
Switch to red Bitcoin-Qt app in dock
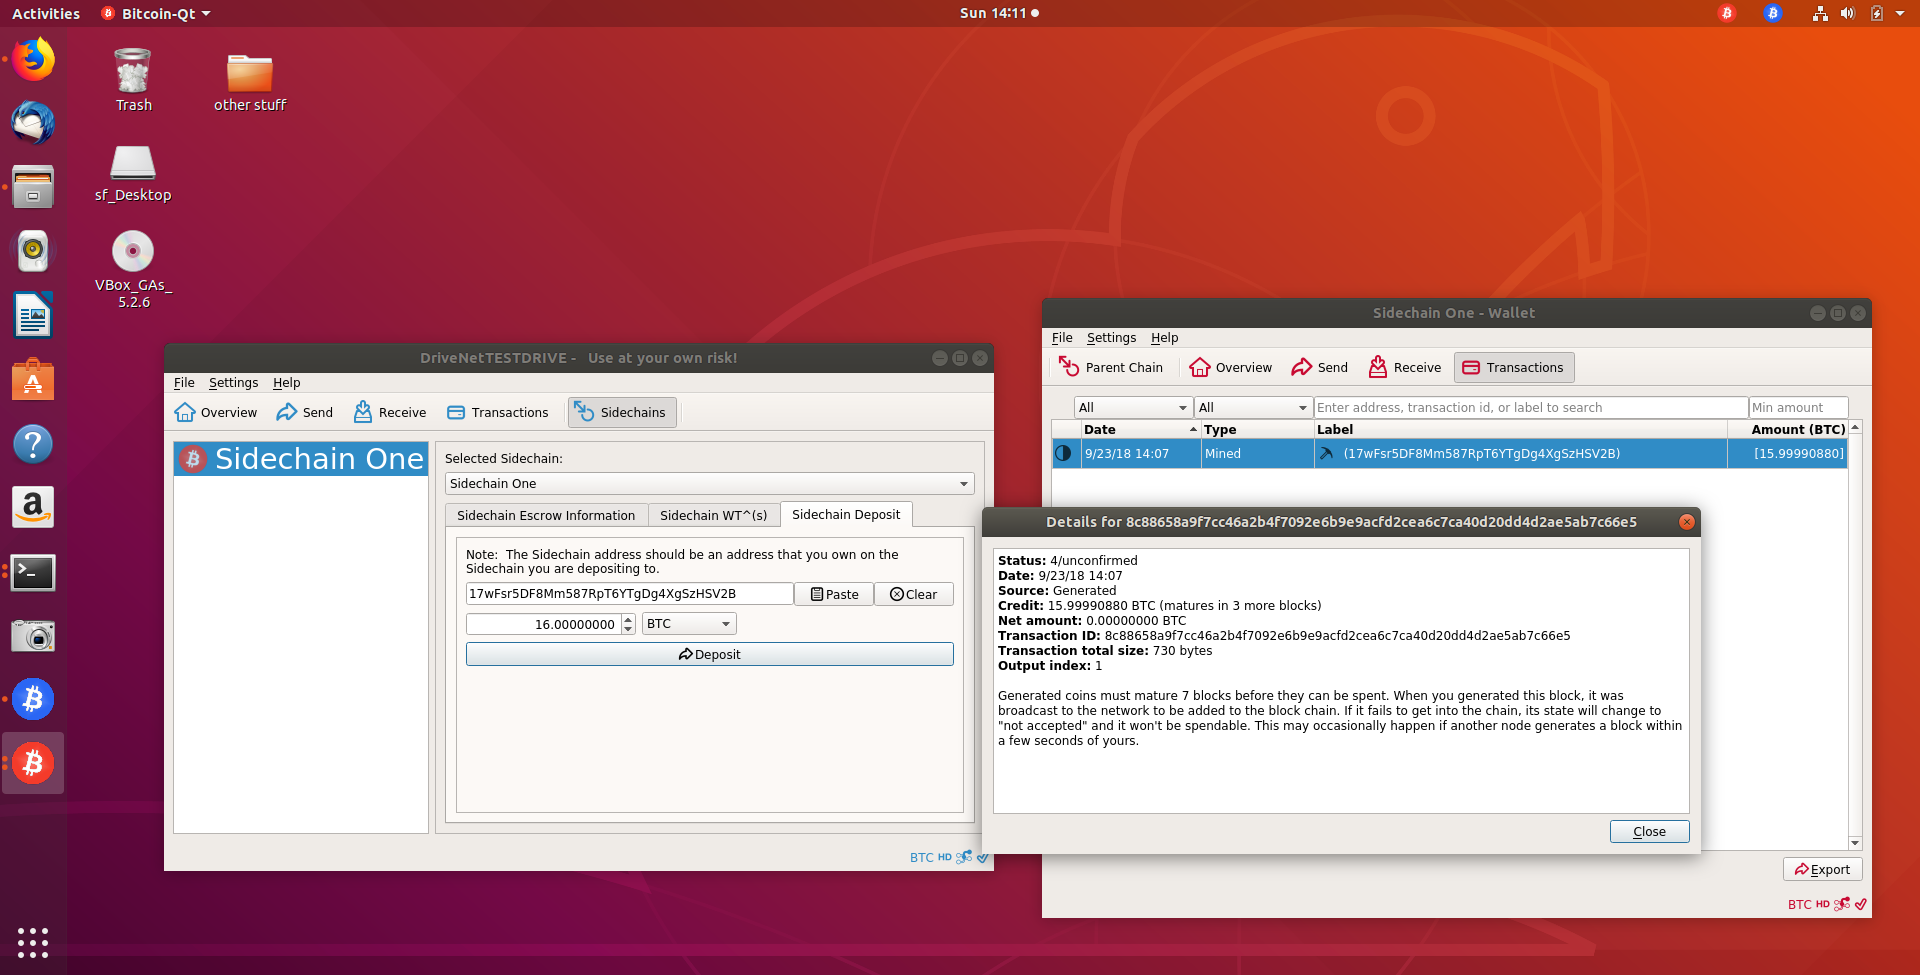tap(33, 763)
